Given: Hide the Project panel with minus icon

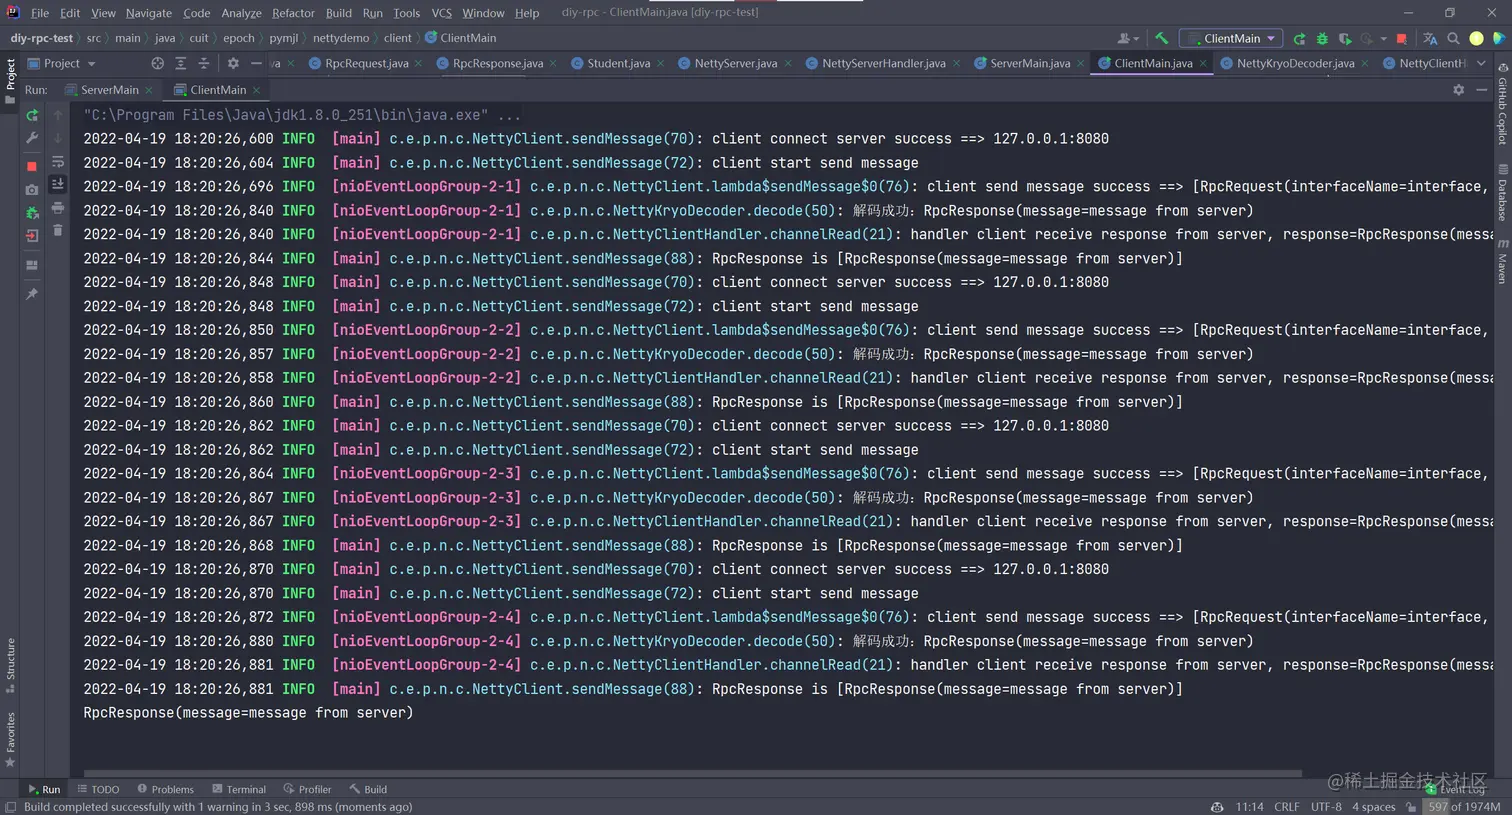Looking at the screenshot, I should pyautogui.click(x=257, y=63).
